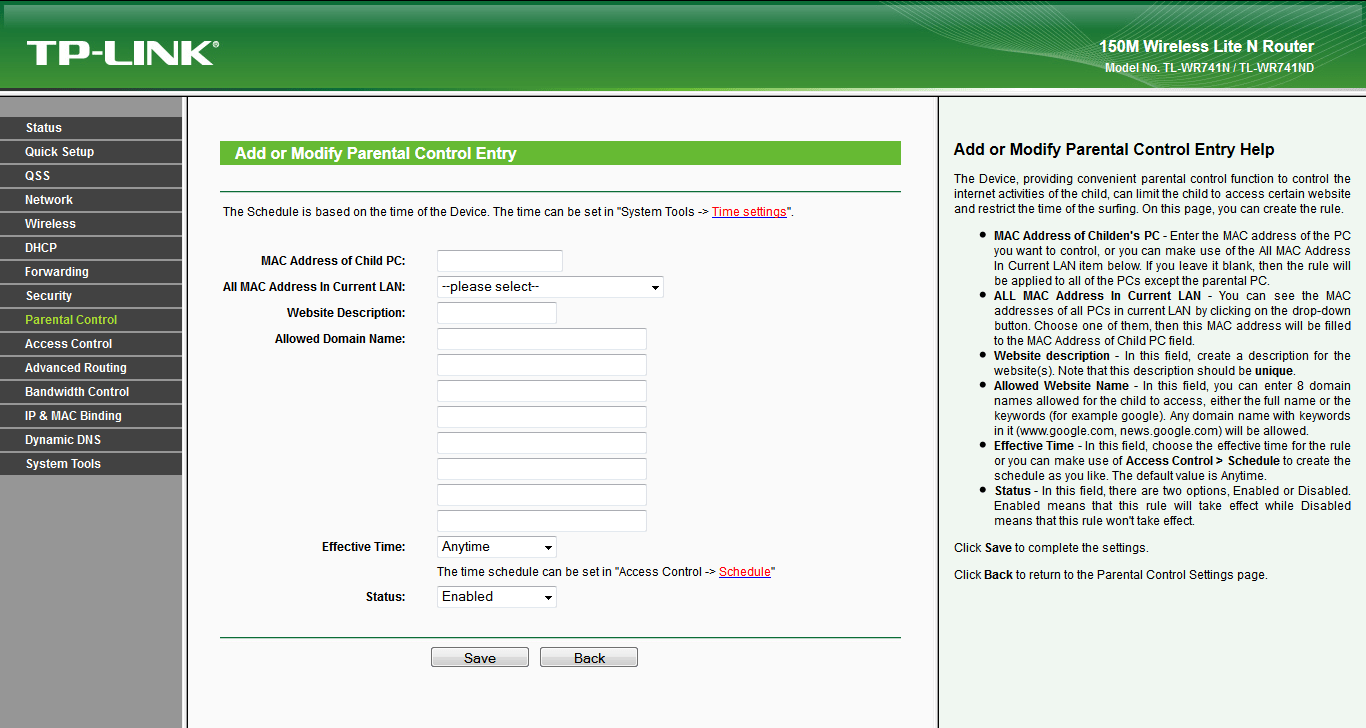The image size is (1366, 728).
Task: Expand All MAC Address In Current LAN dropdown
Action: (550, 287)
